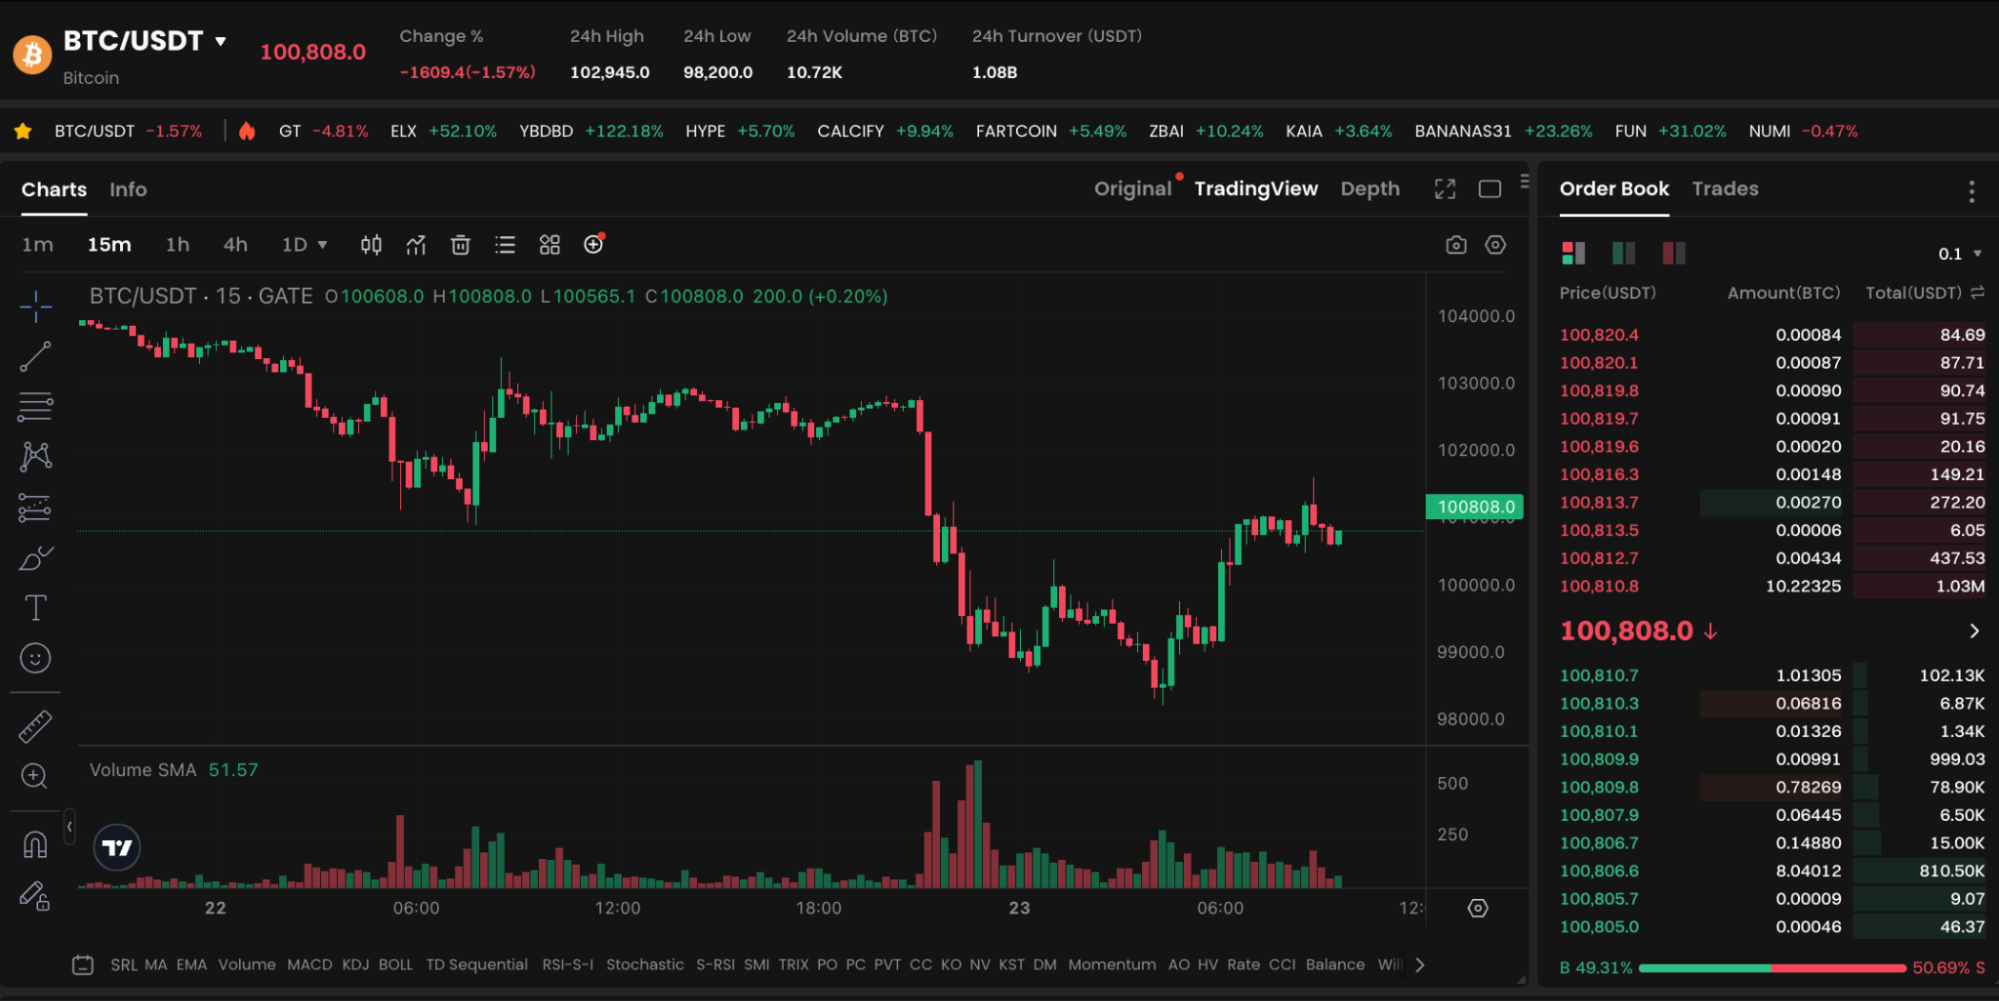
Task: Click the camera snapshot icon
Action: 1456,245
